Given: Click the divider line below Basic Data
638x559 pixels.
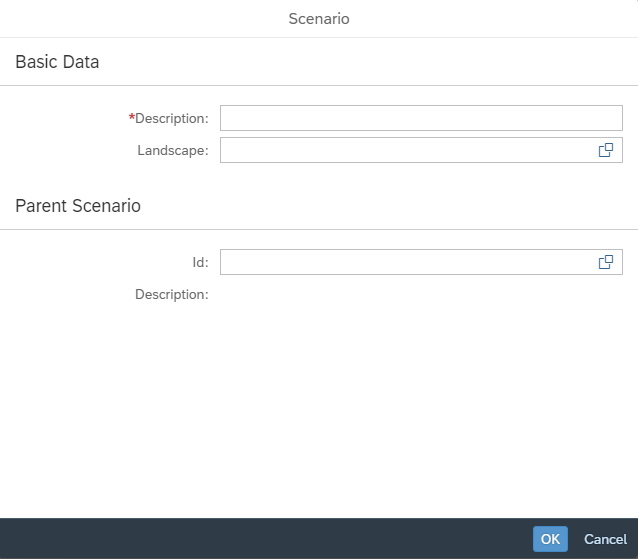Looking at the screenshot, I should 319,86.
